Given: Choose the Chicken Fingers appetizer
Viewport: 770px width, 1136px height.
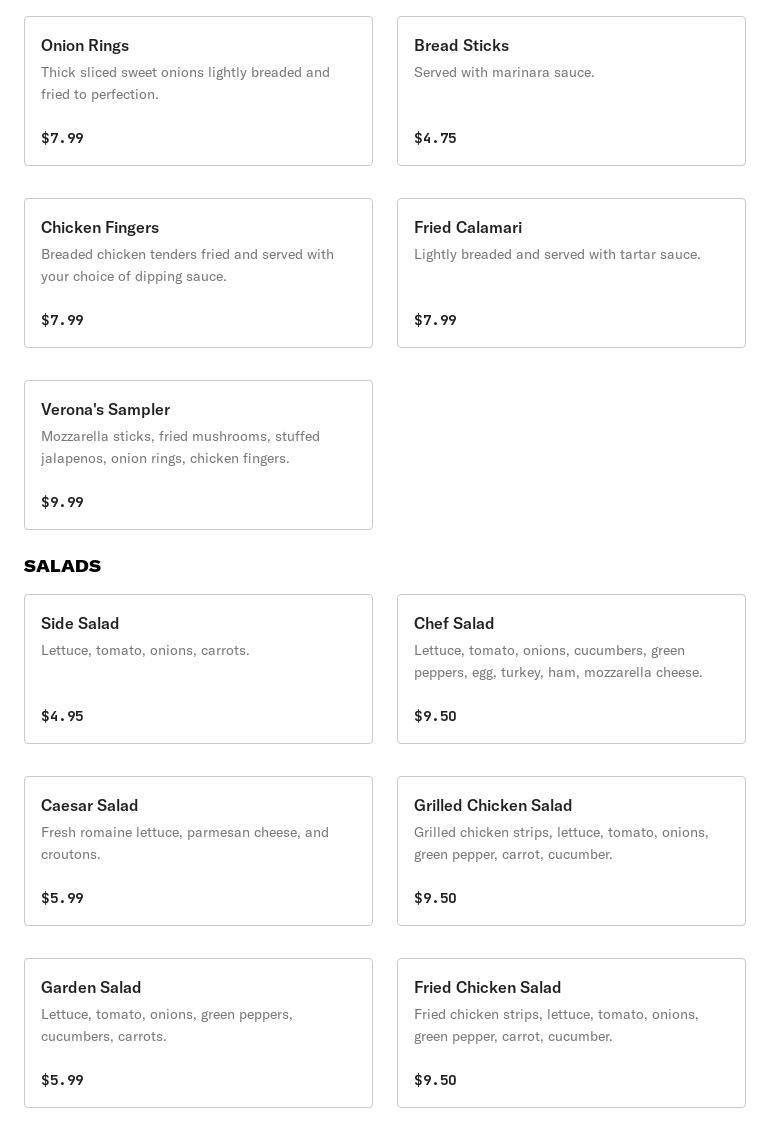Looking at the screenshot, I should click(198, 273).
